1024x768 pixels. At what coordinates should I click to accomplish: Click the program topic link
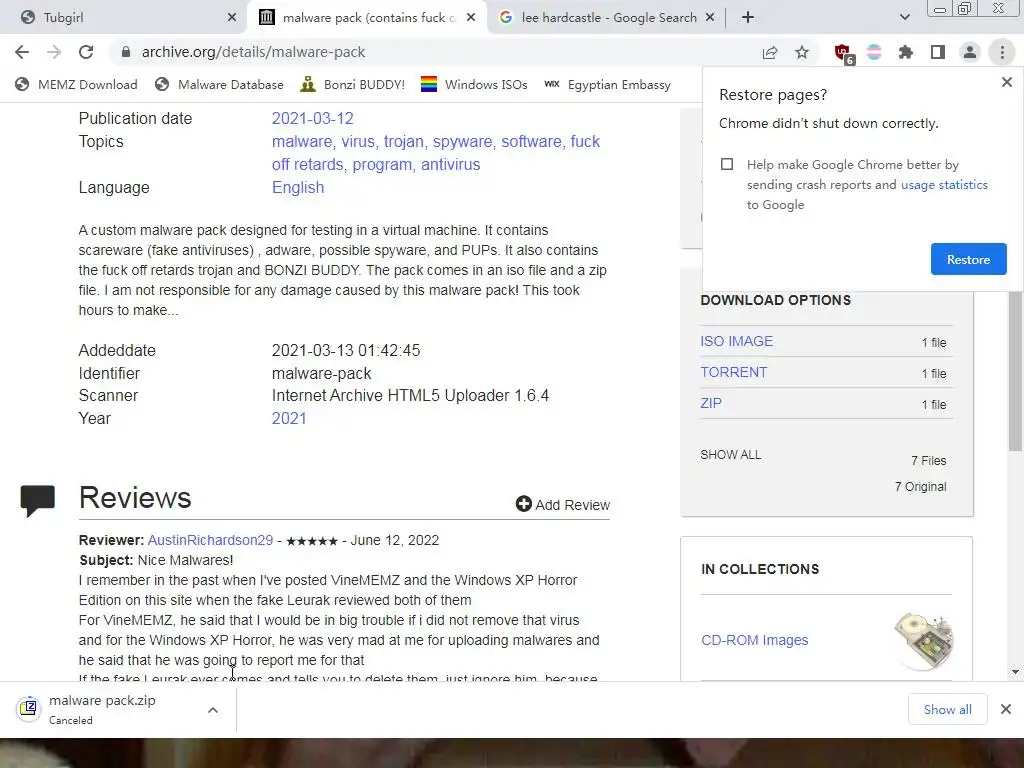[x=382, y=164]
